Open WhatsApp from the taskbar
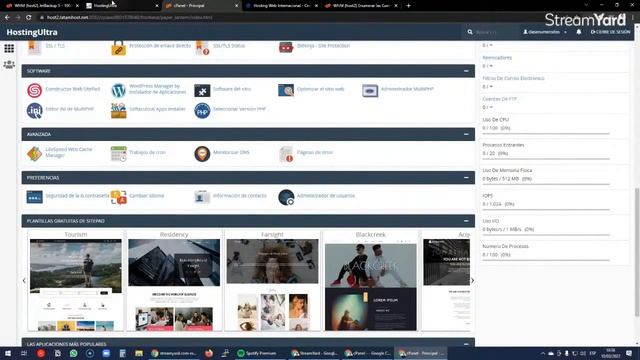640x360 pixels. click(x=73, y=353)
